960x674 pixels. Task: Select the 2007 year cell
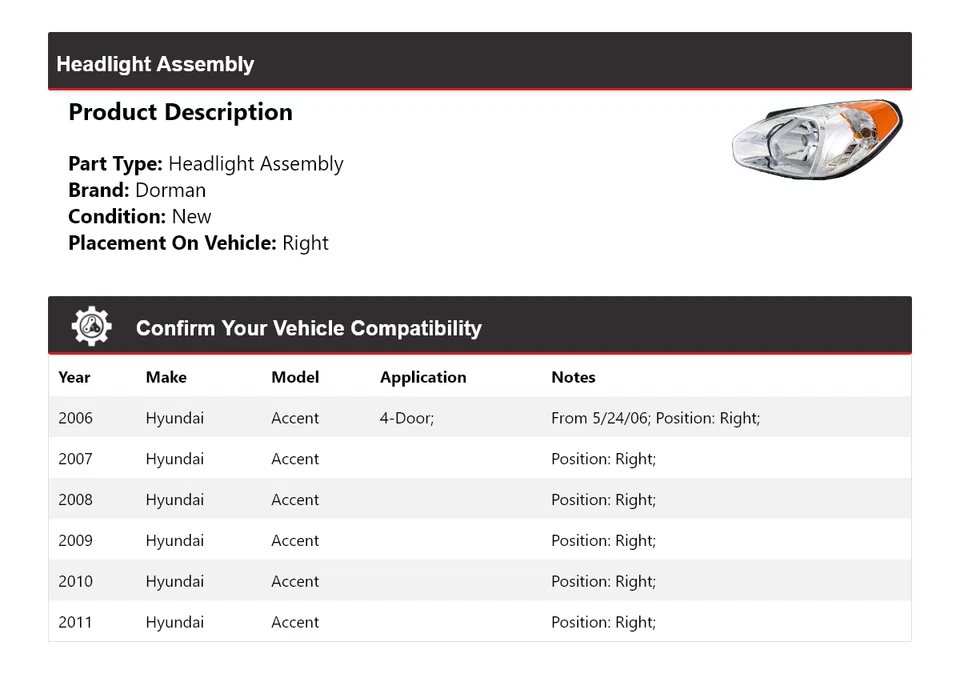pyautogui.click(x=75, y=459)
